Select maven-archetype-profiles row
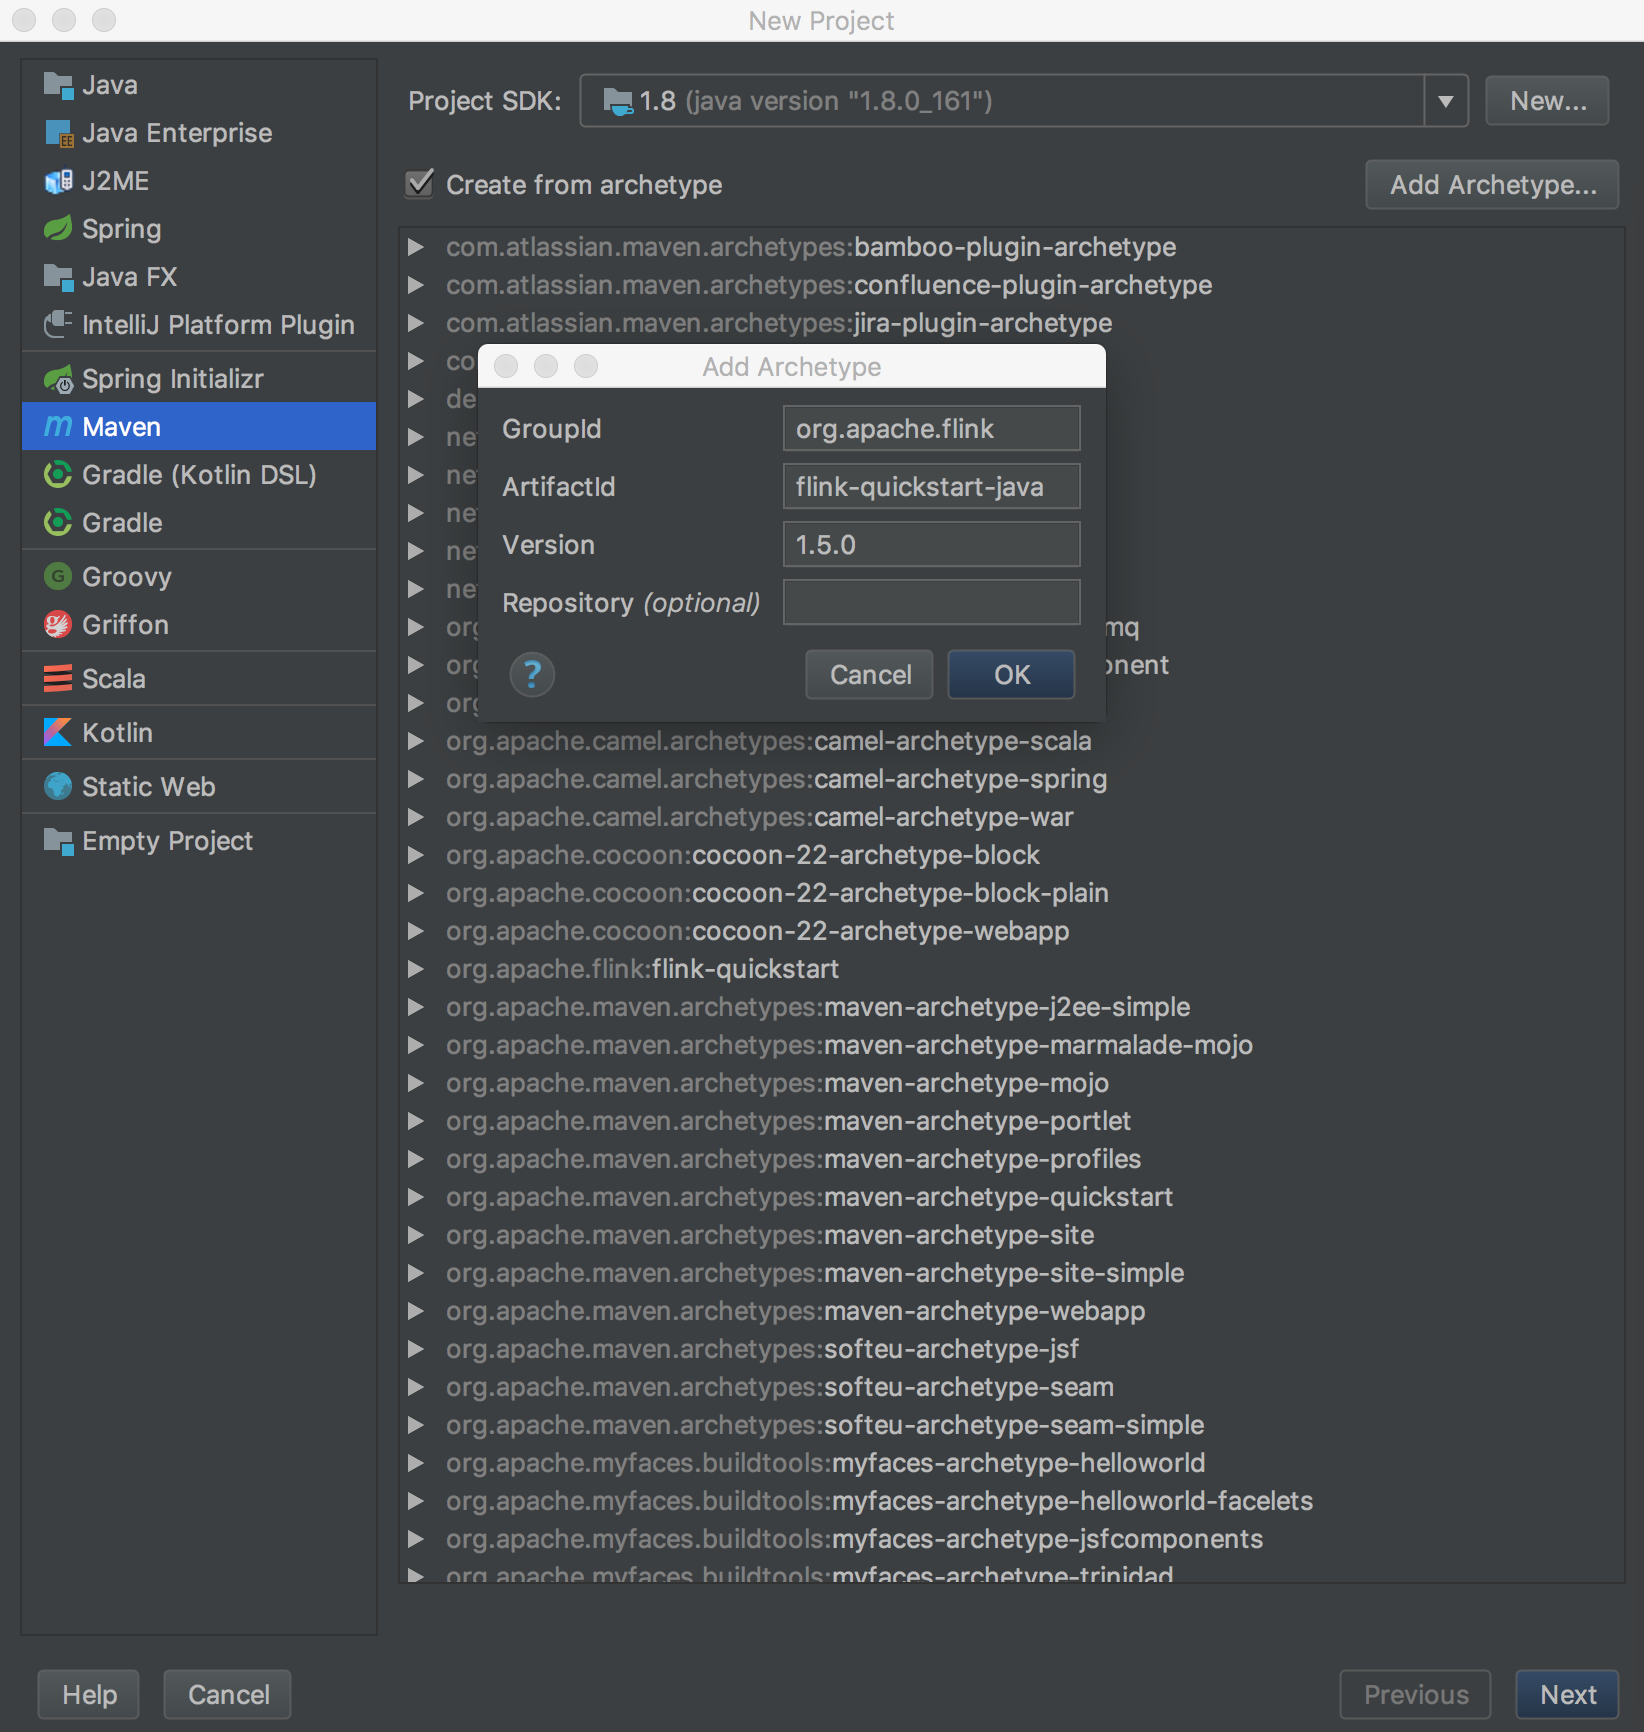 (x=1011, y=1159)
